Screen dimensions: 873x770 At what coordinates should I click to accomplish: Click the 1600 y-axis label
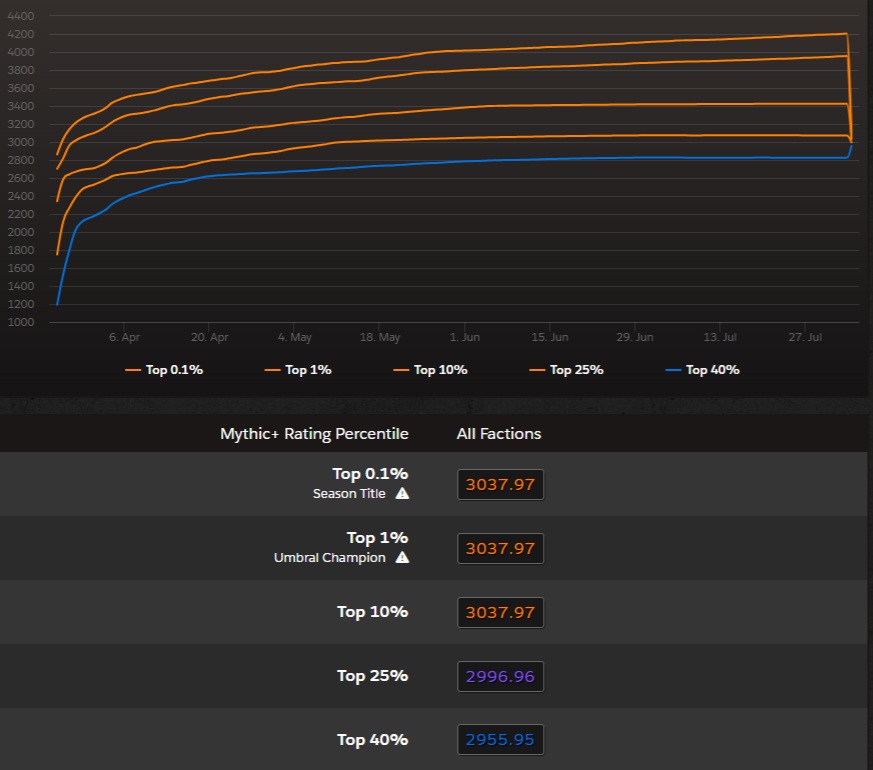21,268
